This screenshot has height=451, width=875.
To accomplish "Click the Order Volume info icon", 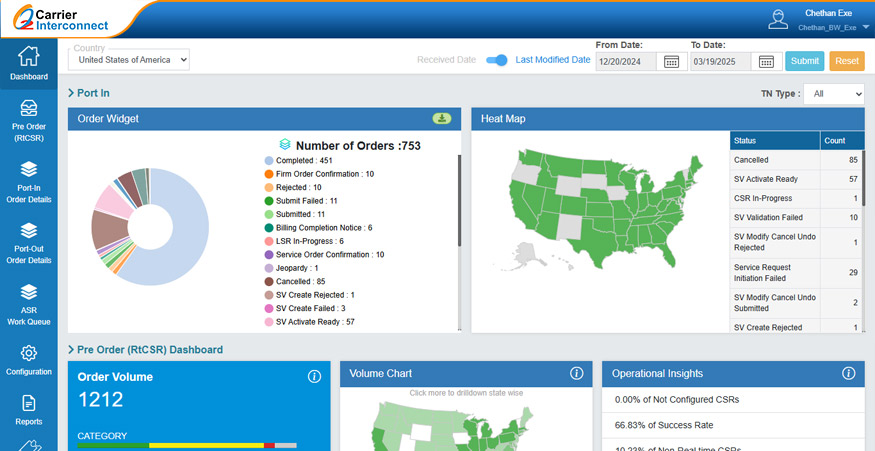I will pos(313,376).
